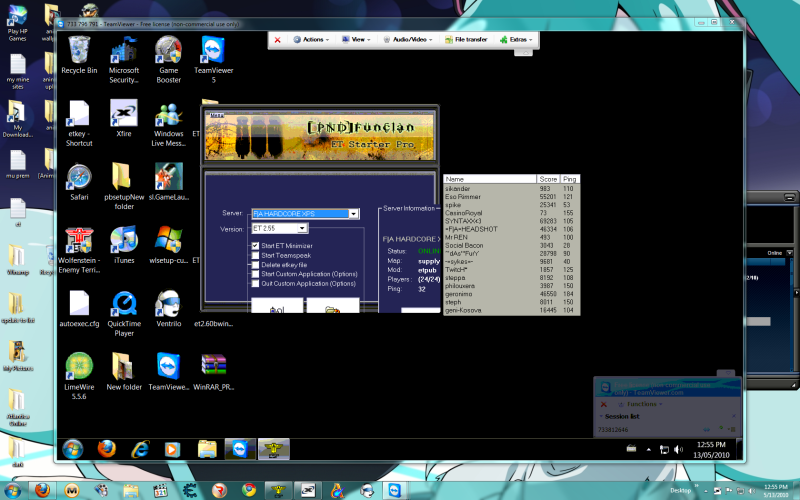Screen dimensions: 800x500
Task: Select player row 'Eso Rimmer'
Action: [x=512, y=196]
